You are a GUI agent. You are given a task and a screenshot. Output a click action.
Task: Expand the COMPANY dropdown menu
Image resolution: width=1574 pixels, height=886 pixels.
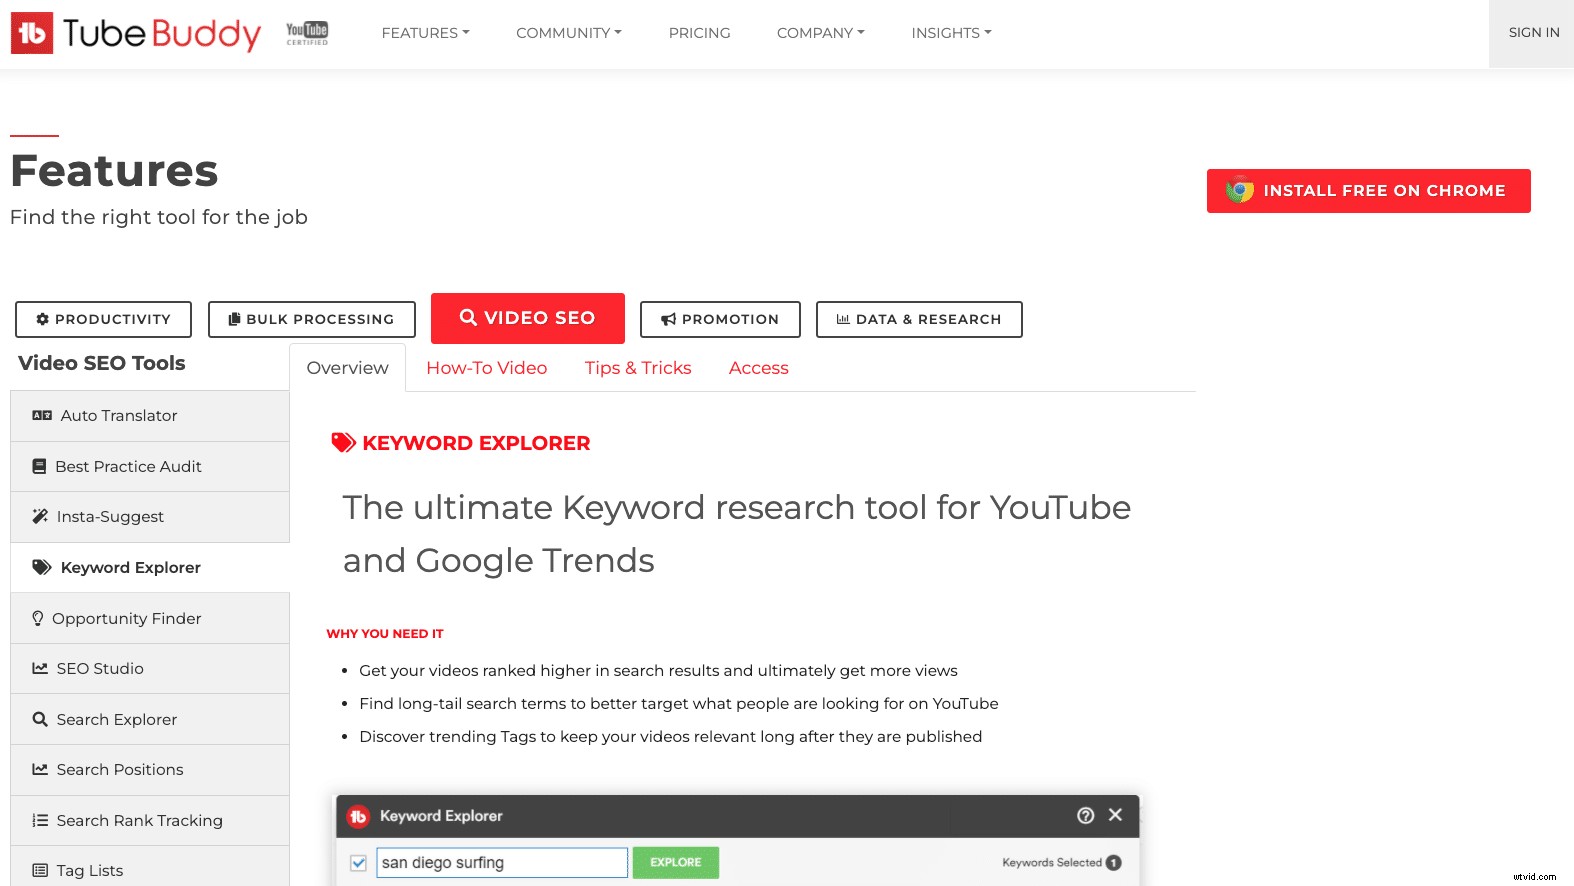coord(820,33)
